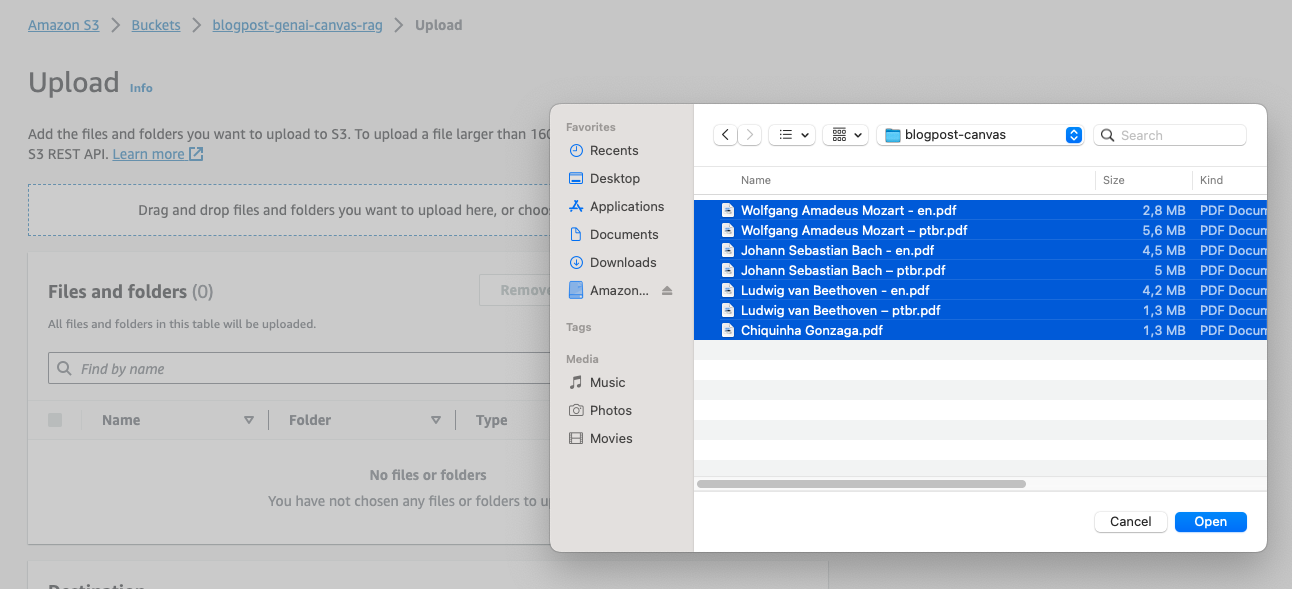Sort the table by Name column arrow
This screenshot has height=589, width=1292.
(x=249, y=420)
